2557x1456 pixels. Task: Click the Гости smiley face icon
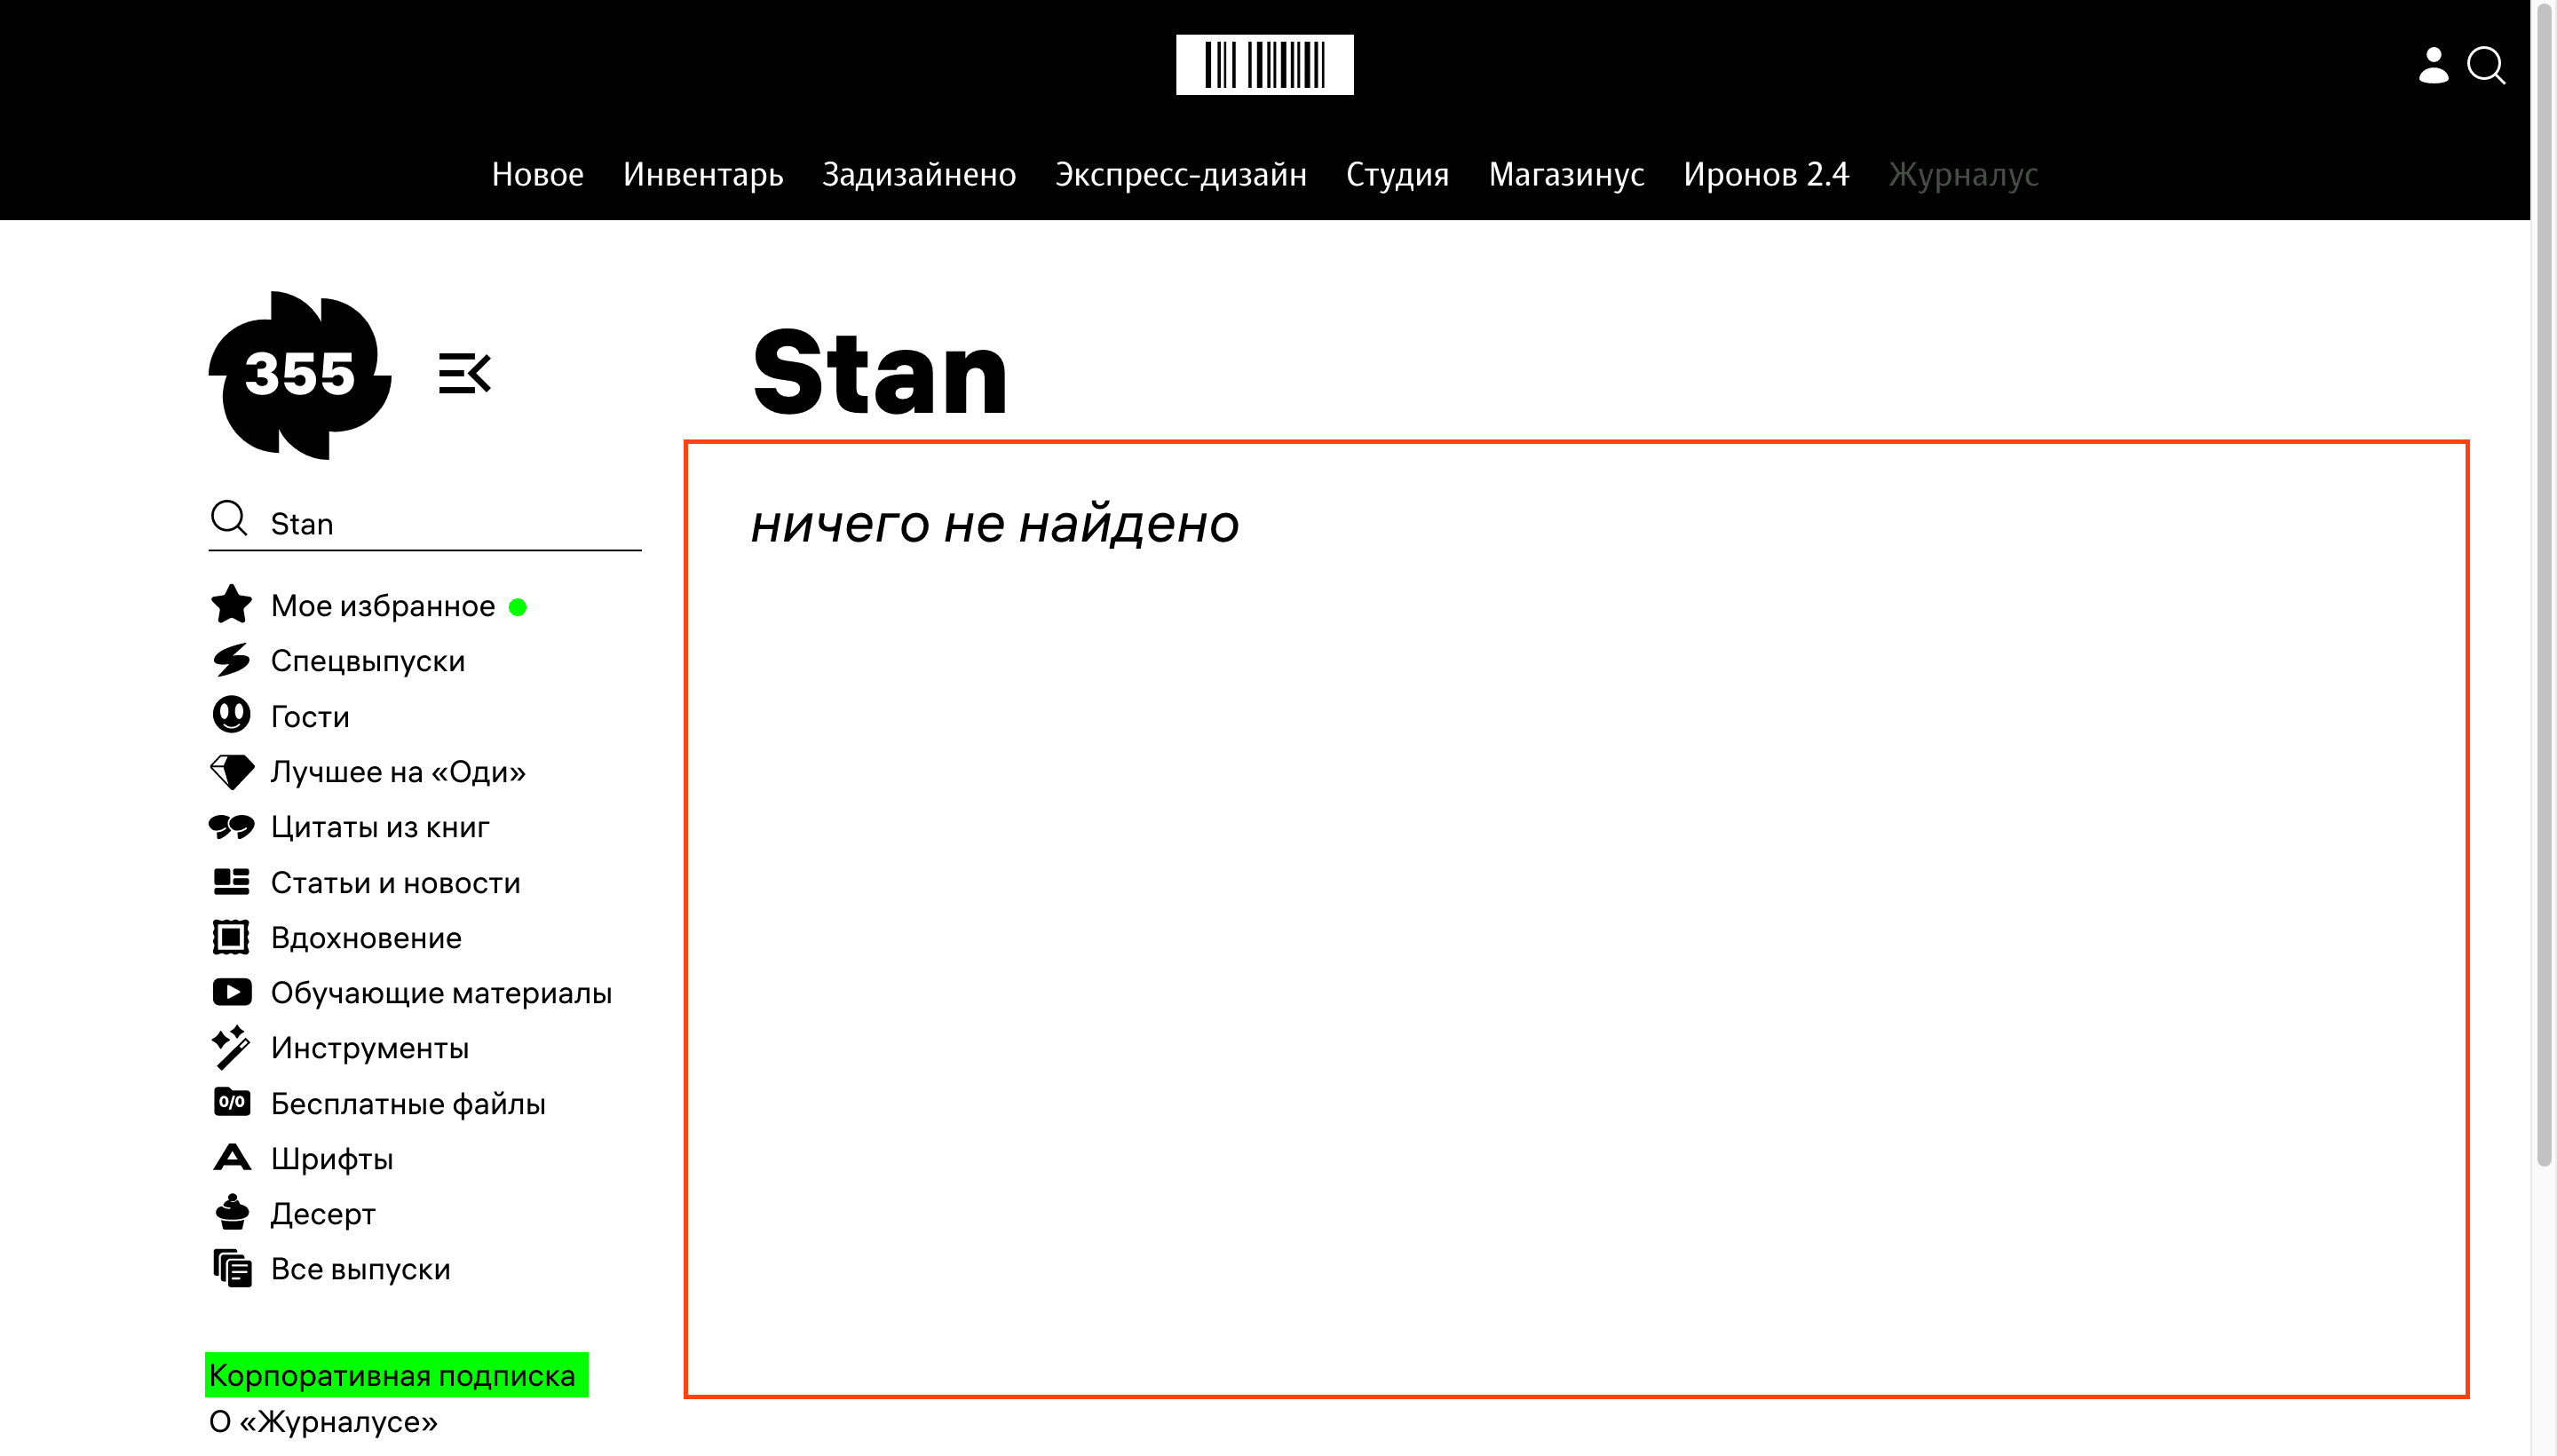click(231, 715)
